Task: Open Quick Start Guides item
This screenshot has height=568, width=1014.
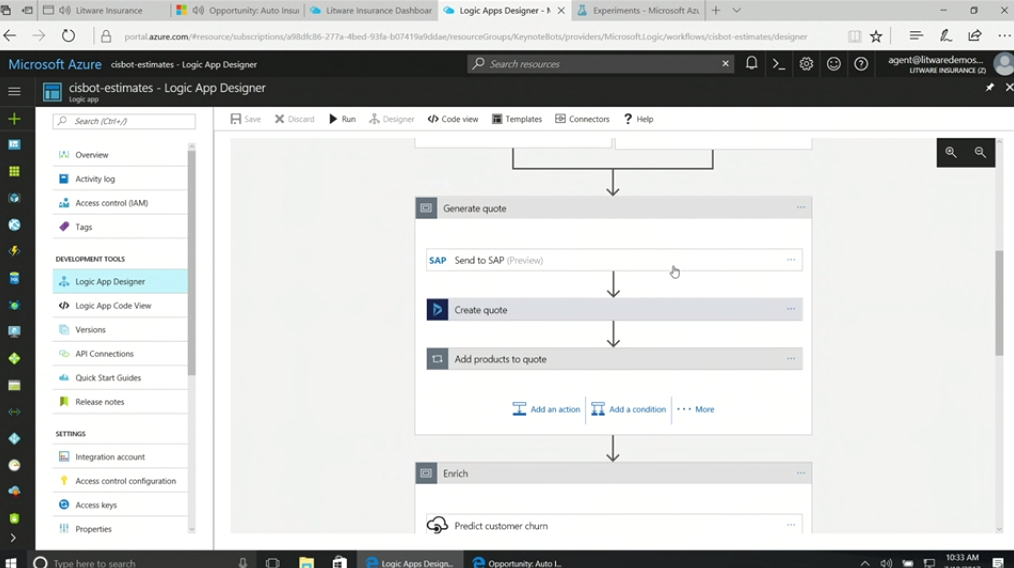Action: click(x=120, y=377)
